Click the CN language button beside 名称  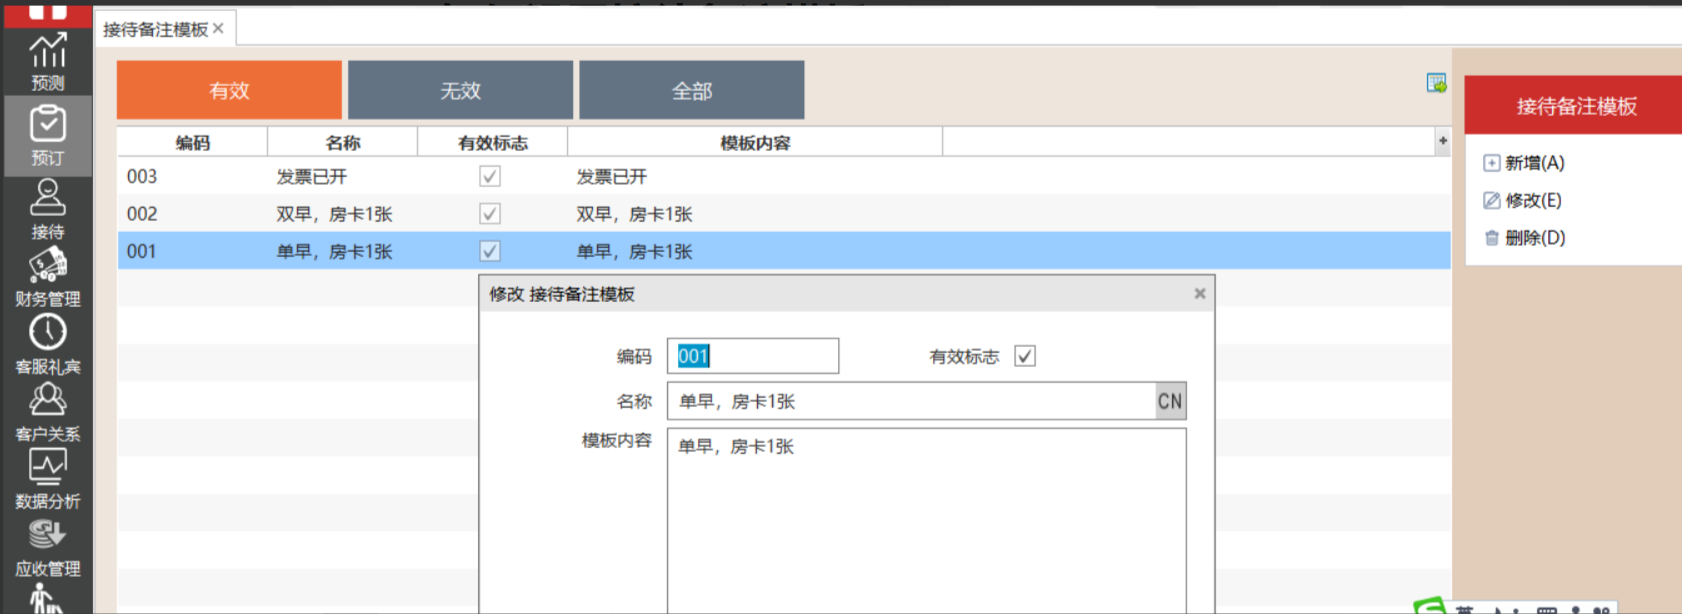[1170, 401]
